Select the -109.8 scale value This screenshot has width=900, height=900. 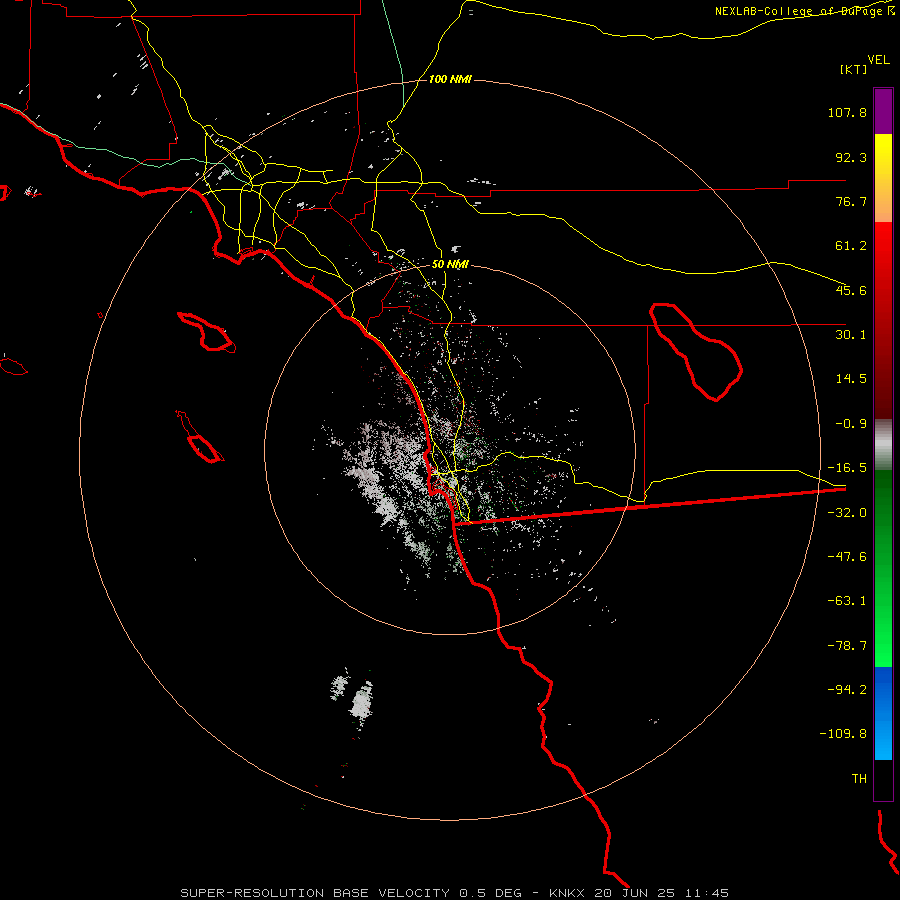point(843,734)
